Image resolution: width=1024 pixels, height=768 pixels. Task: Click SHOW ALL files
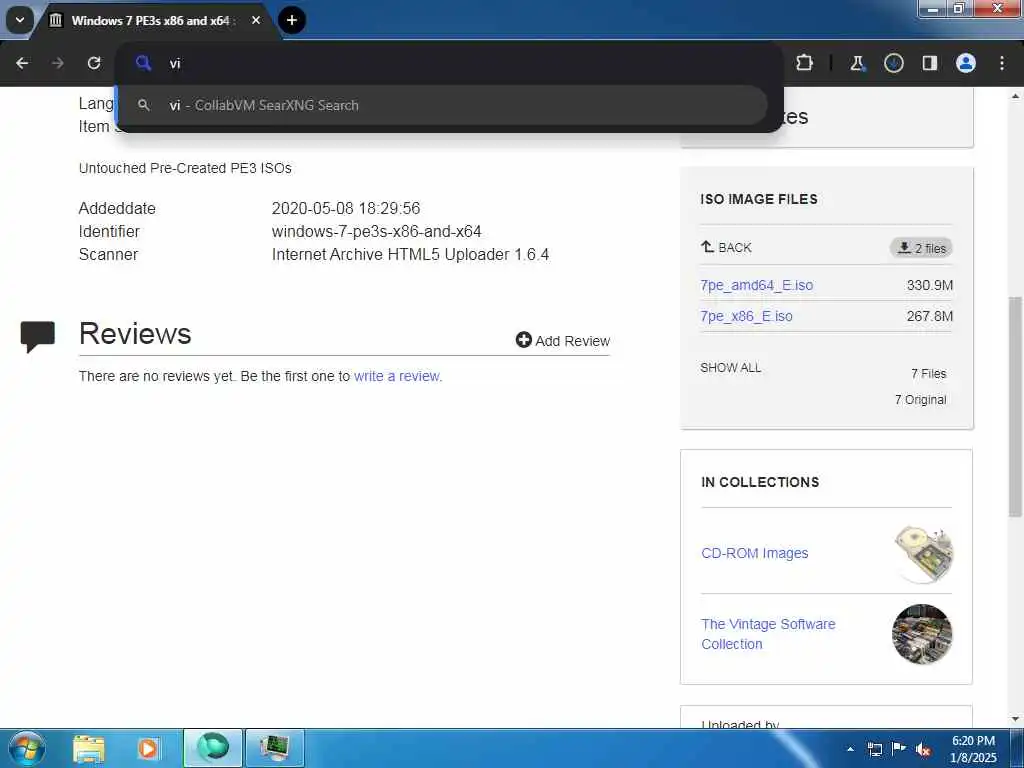click(731, 368)
